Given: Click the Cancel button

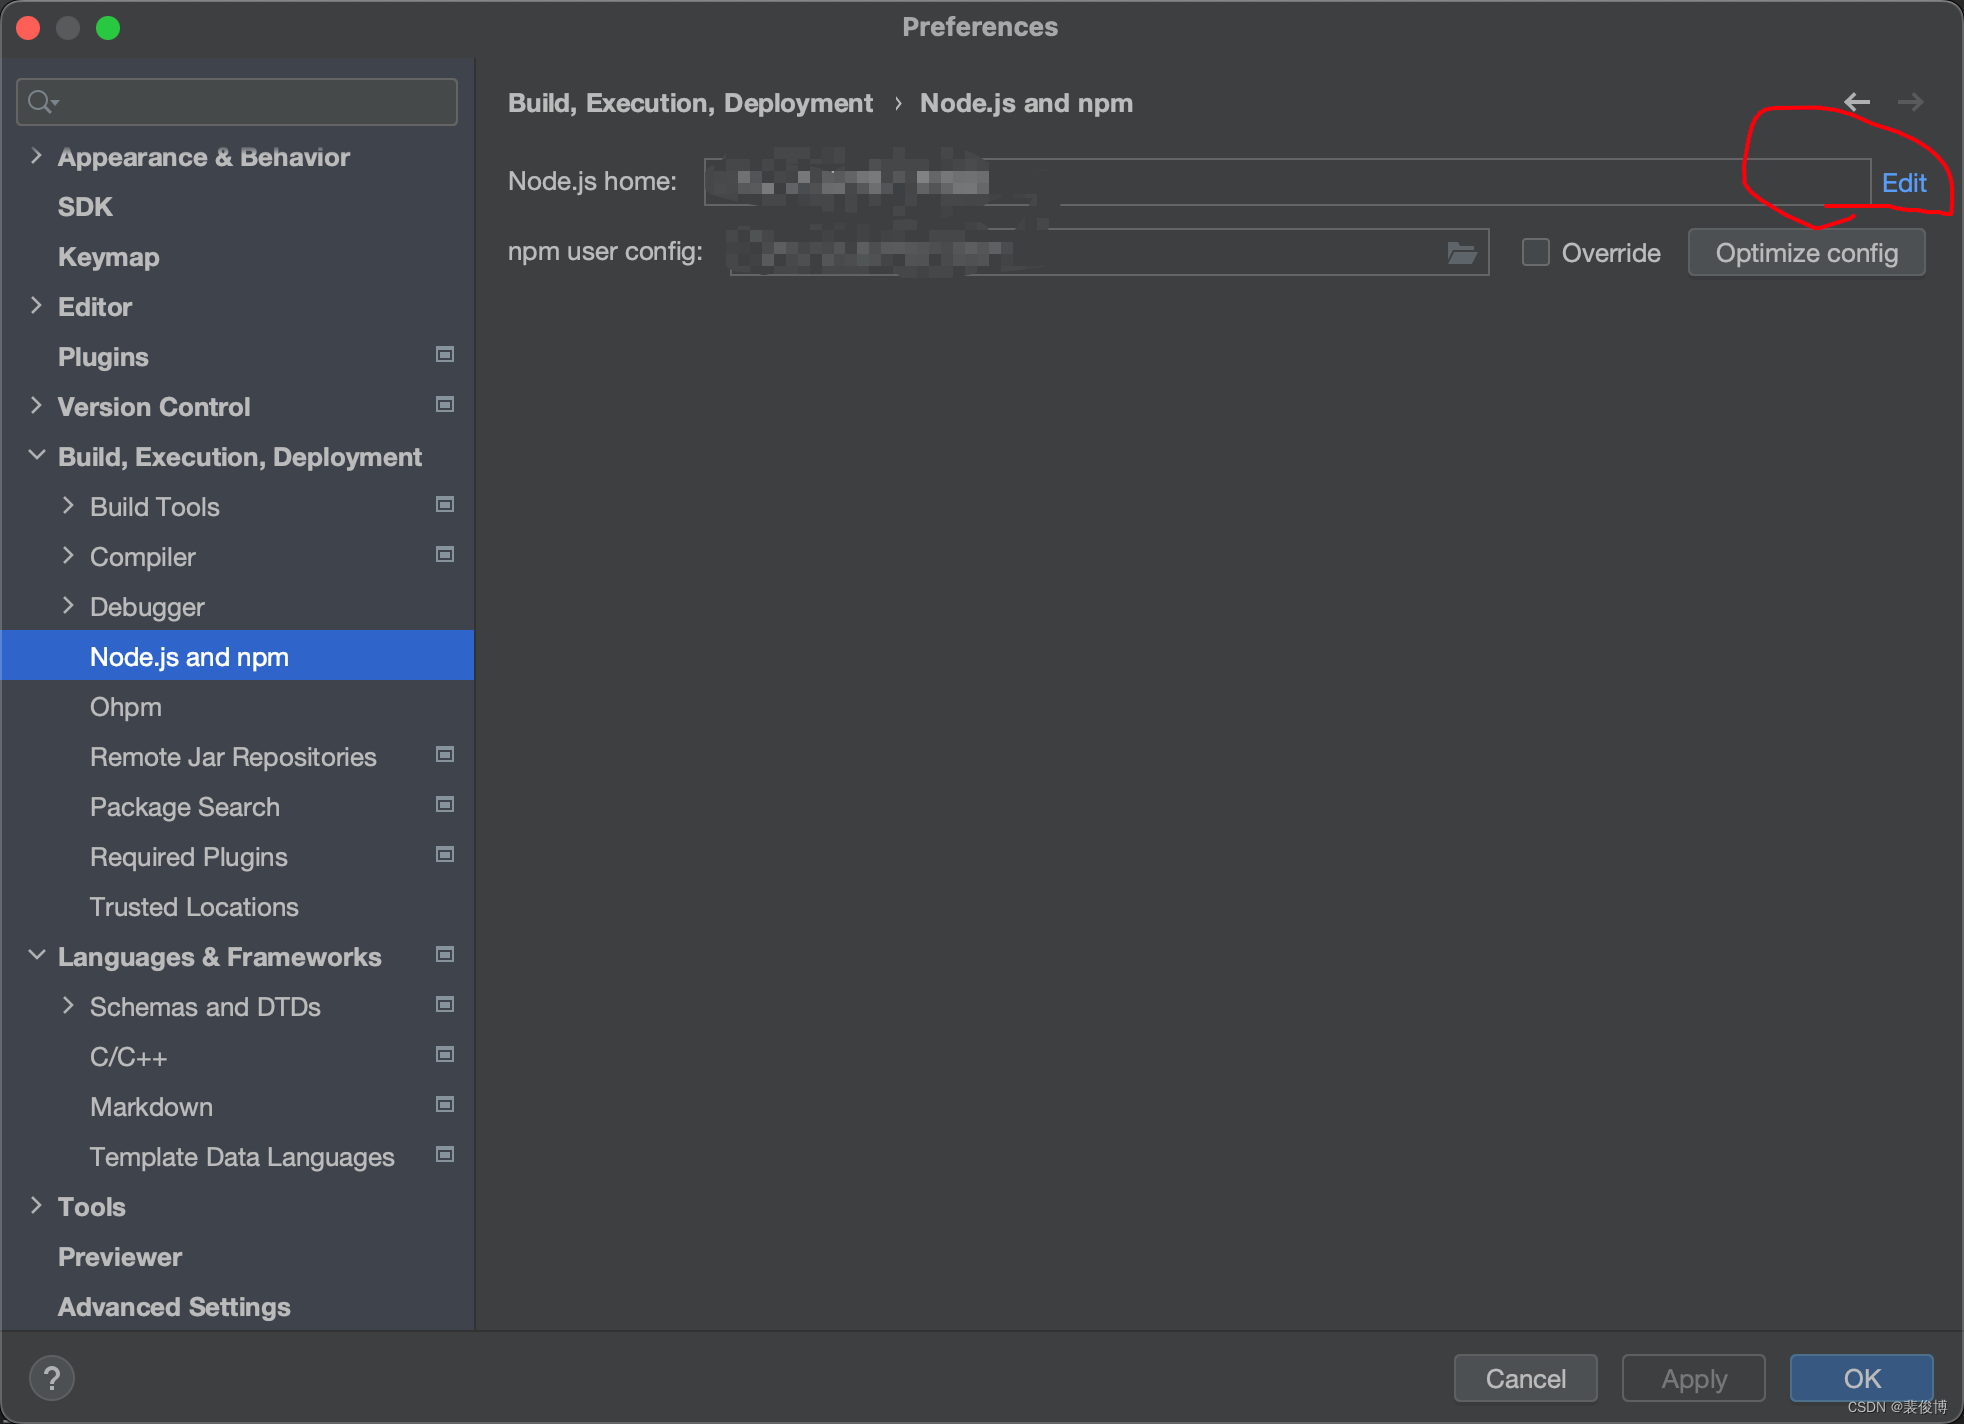Looking at the screenshot, I should [x=1525, y=1379].
